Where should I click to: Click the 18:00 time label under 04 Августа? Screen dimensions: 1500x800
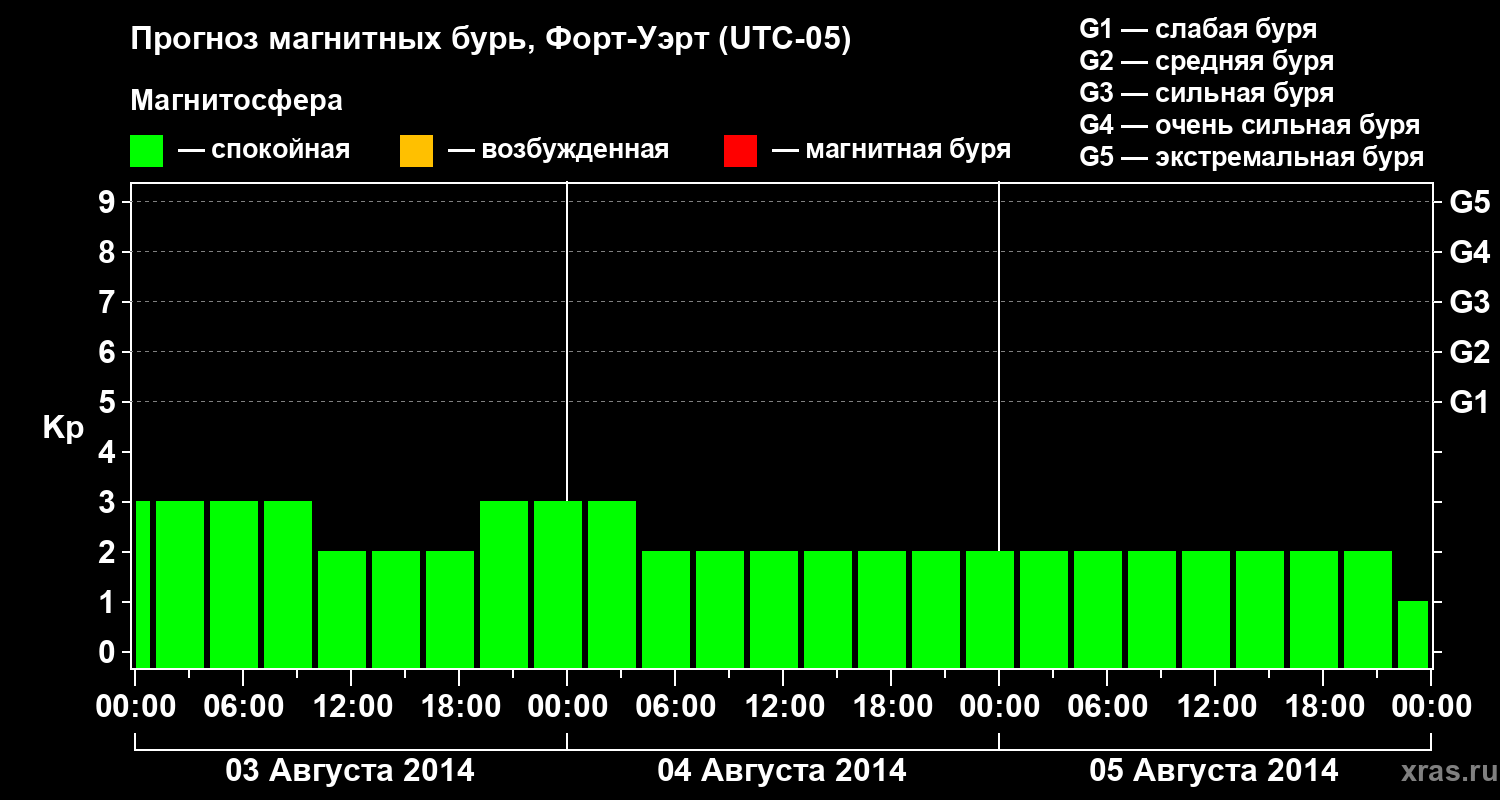coord(891,707)
